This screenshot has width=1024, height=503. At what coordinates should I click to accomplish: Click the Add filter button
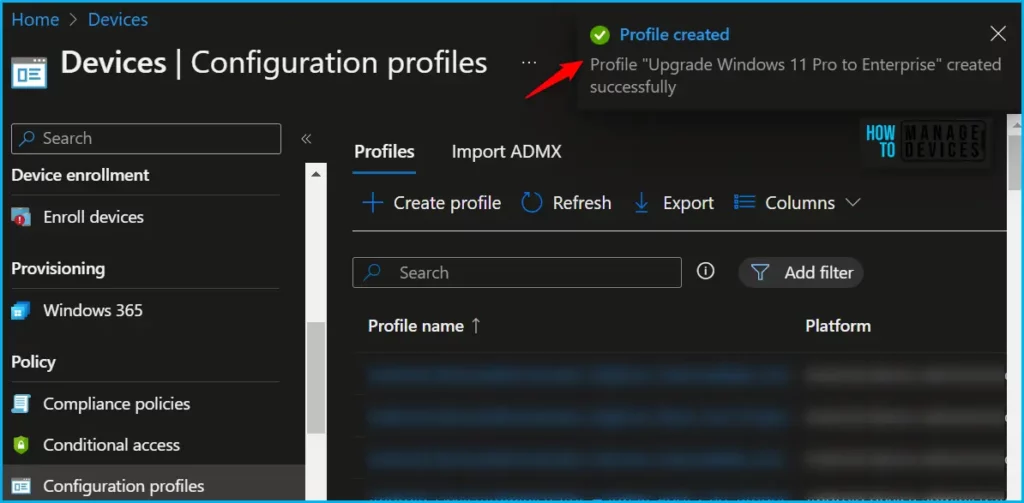pos(801,272)
